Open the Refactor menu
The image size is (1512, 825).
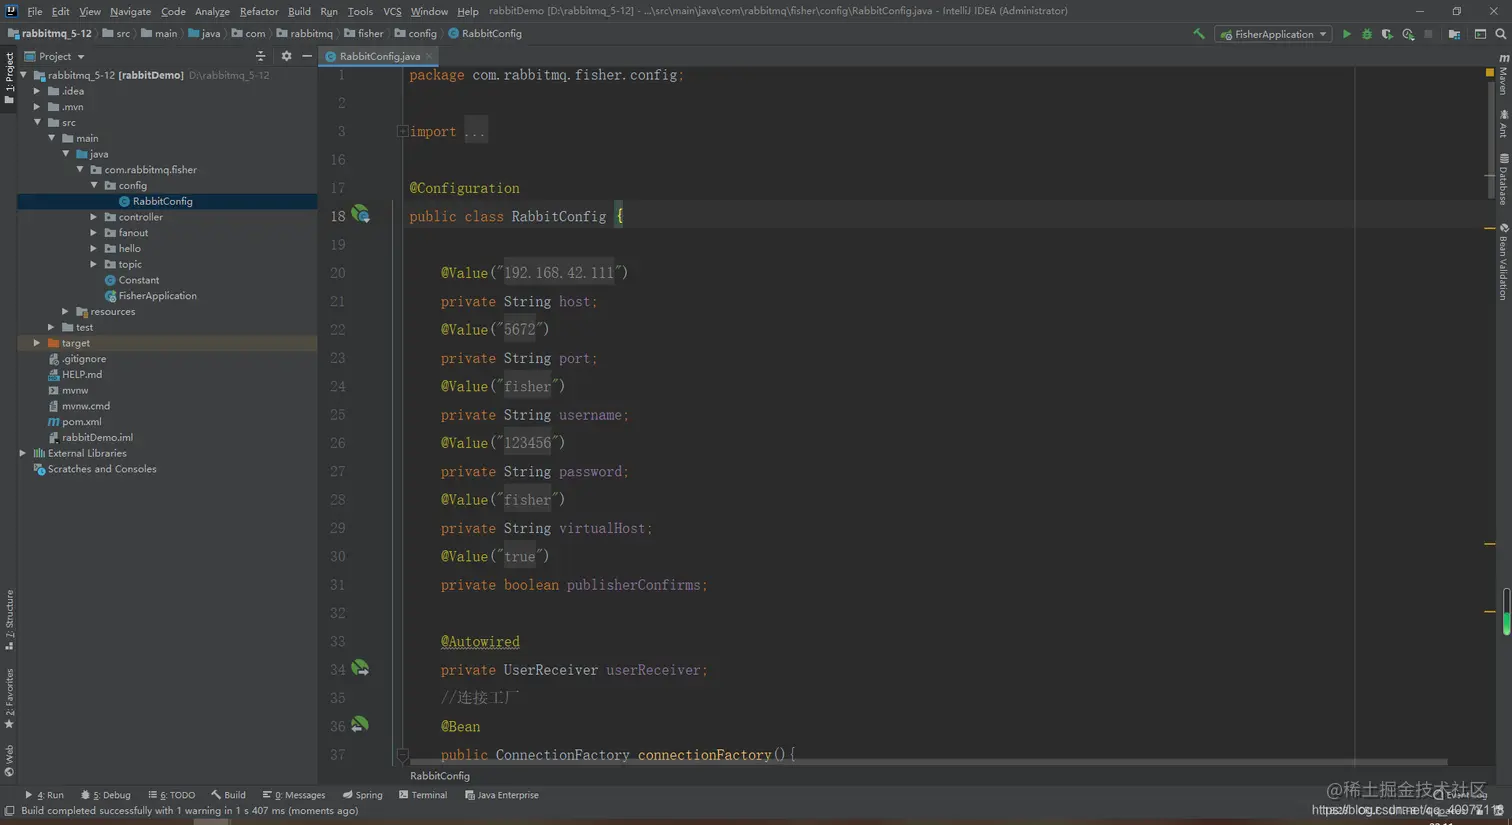tap(258, 11)
